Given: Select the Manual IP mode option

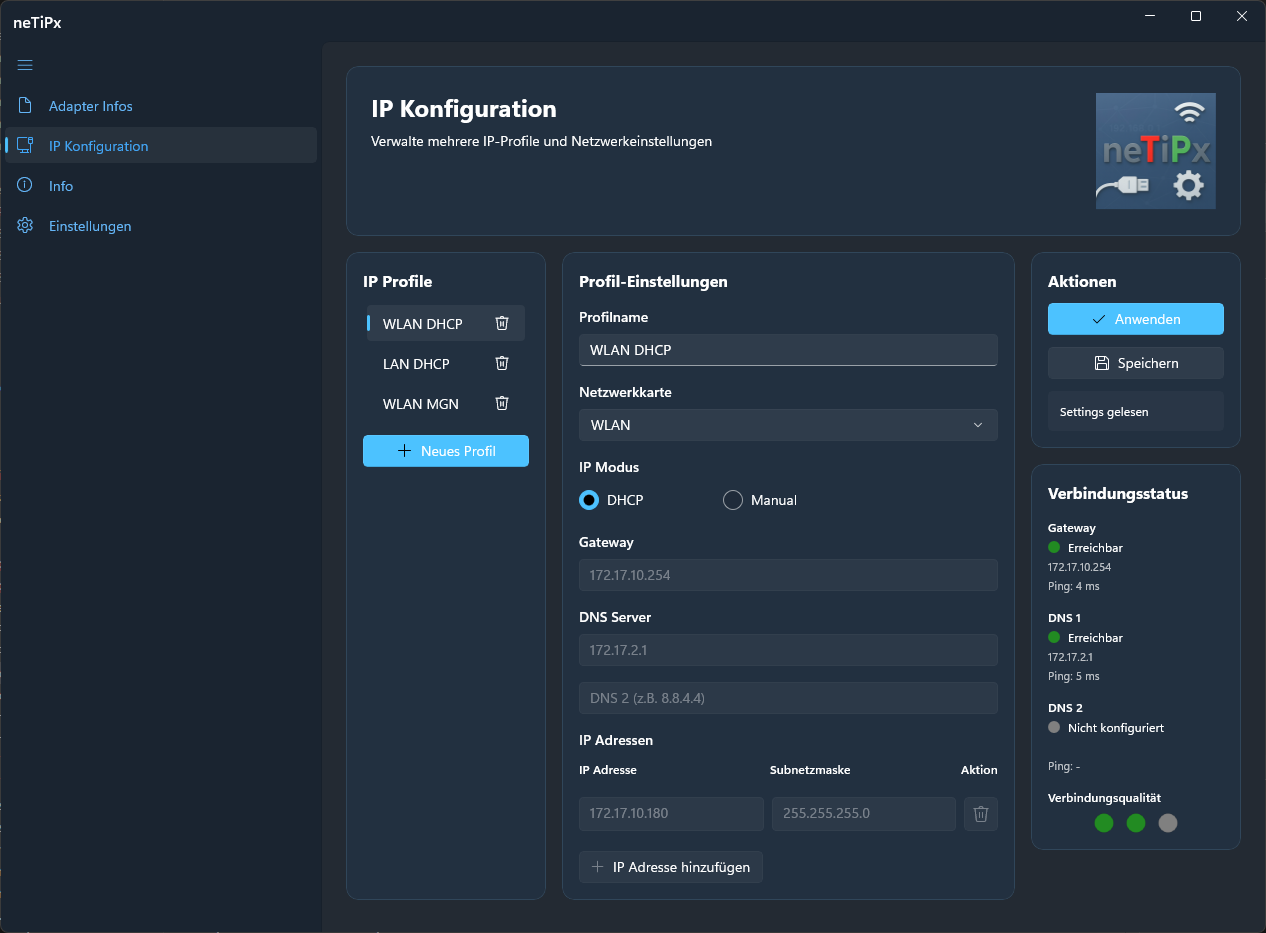Looking at the screenshot, I should click(x=732, y=500).
